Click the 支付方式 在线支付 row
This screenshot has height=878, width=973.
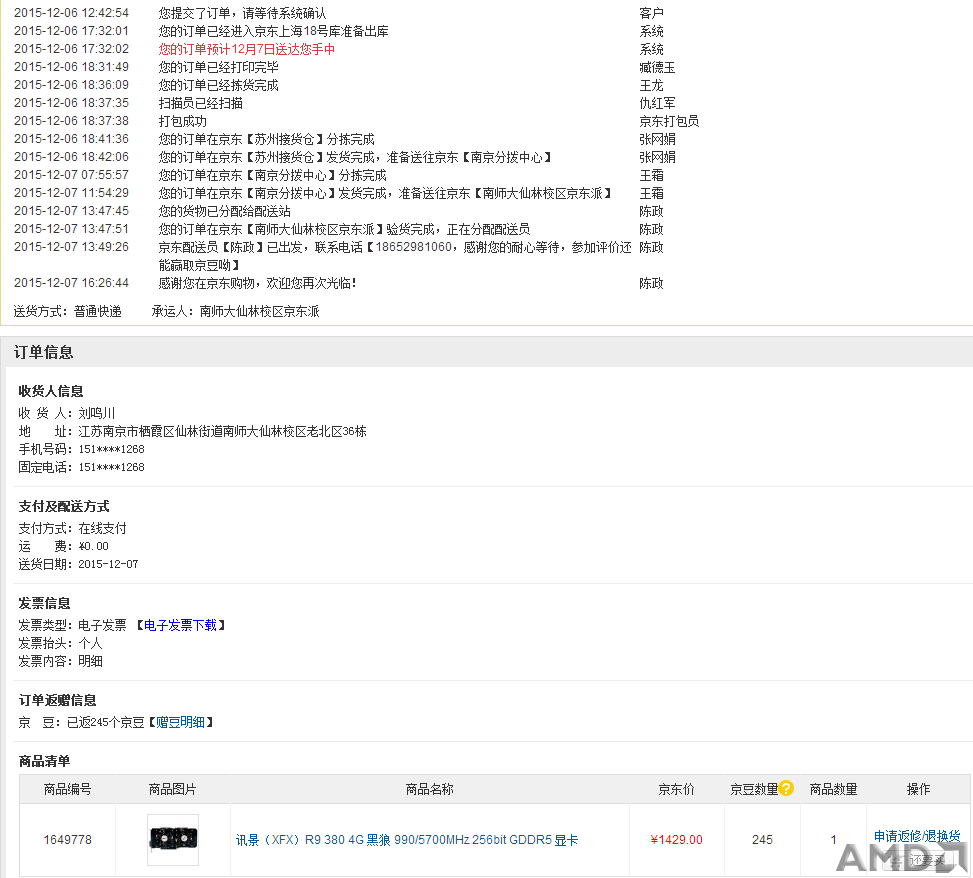(x=72, y=529)
